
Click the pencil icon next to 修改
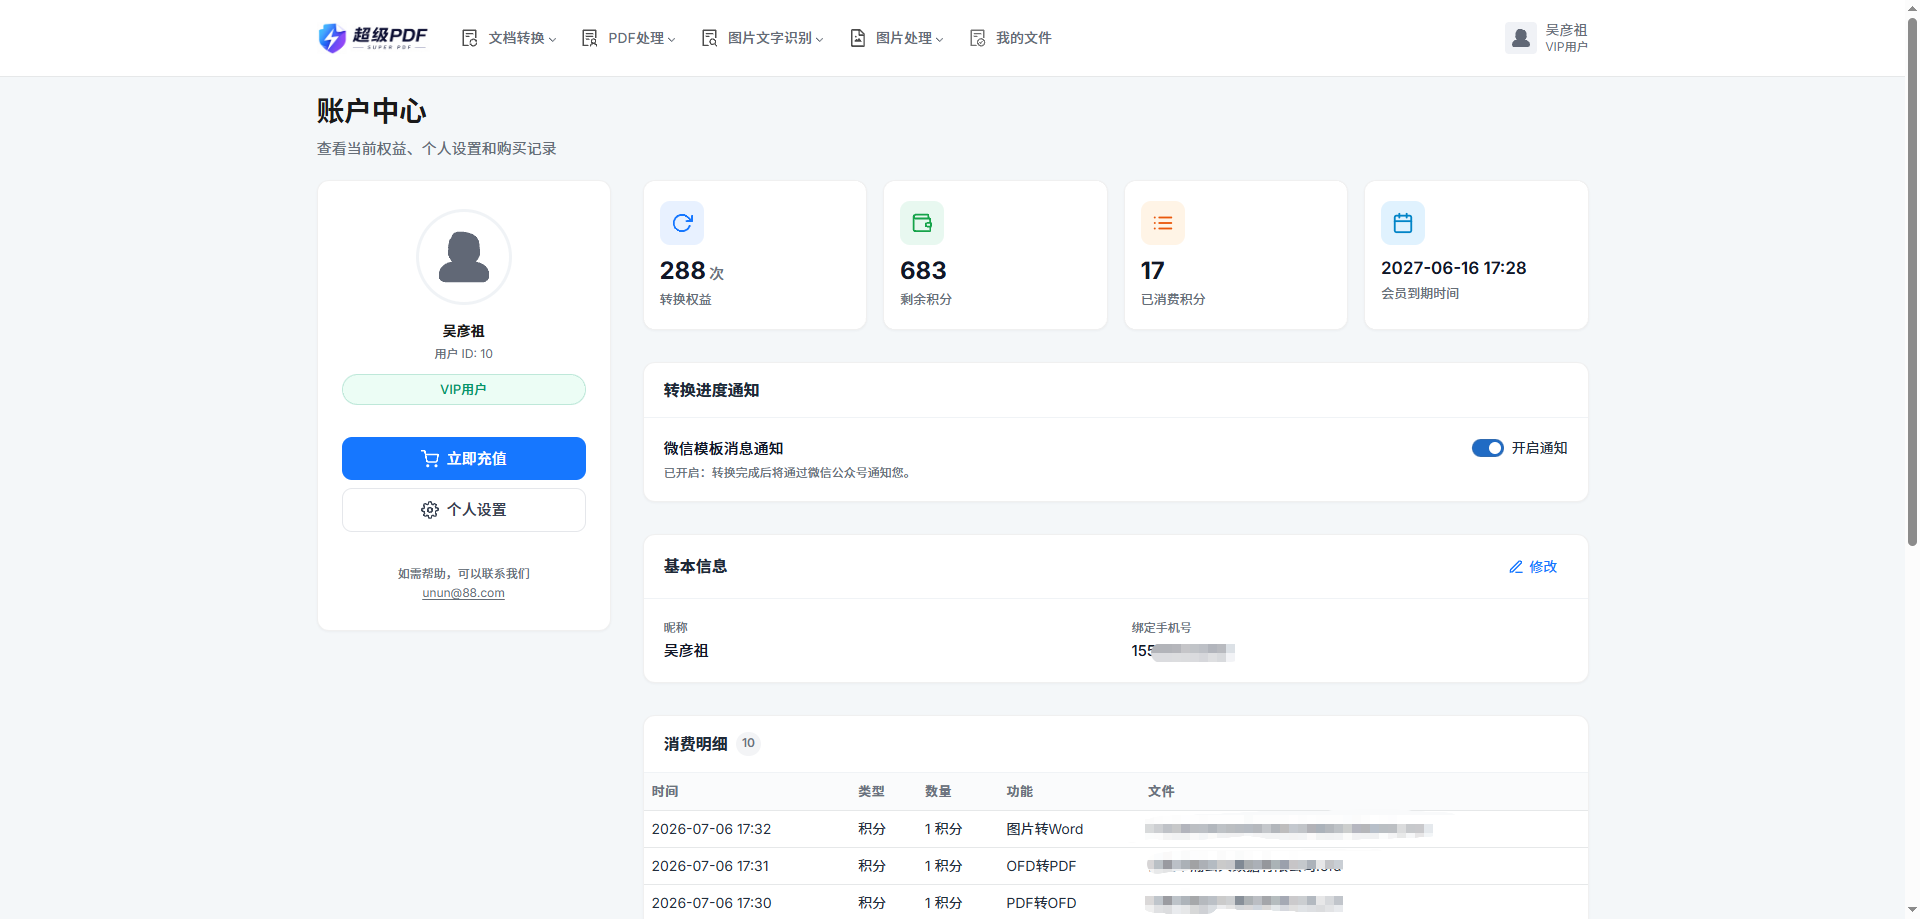1516,567
